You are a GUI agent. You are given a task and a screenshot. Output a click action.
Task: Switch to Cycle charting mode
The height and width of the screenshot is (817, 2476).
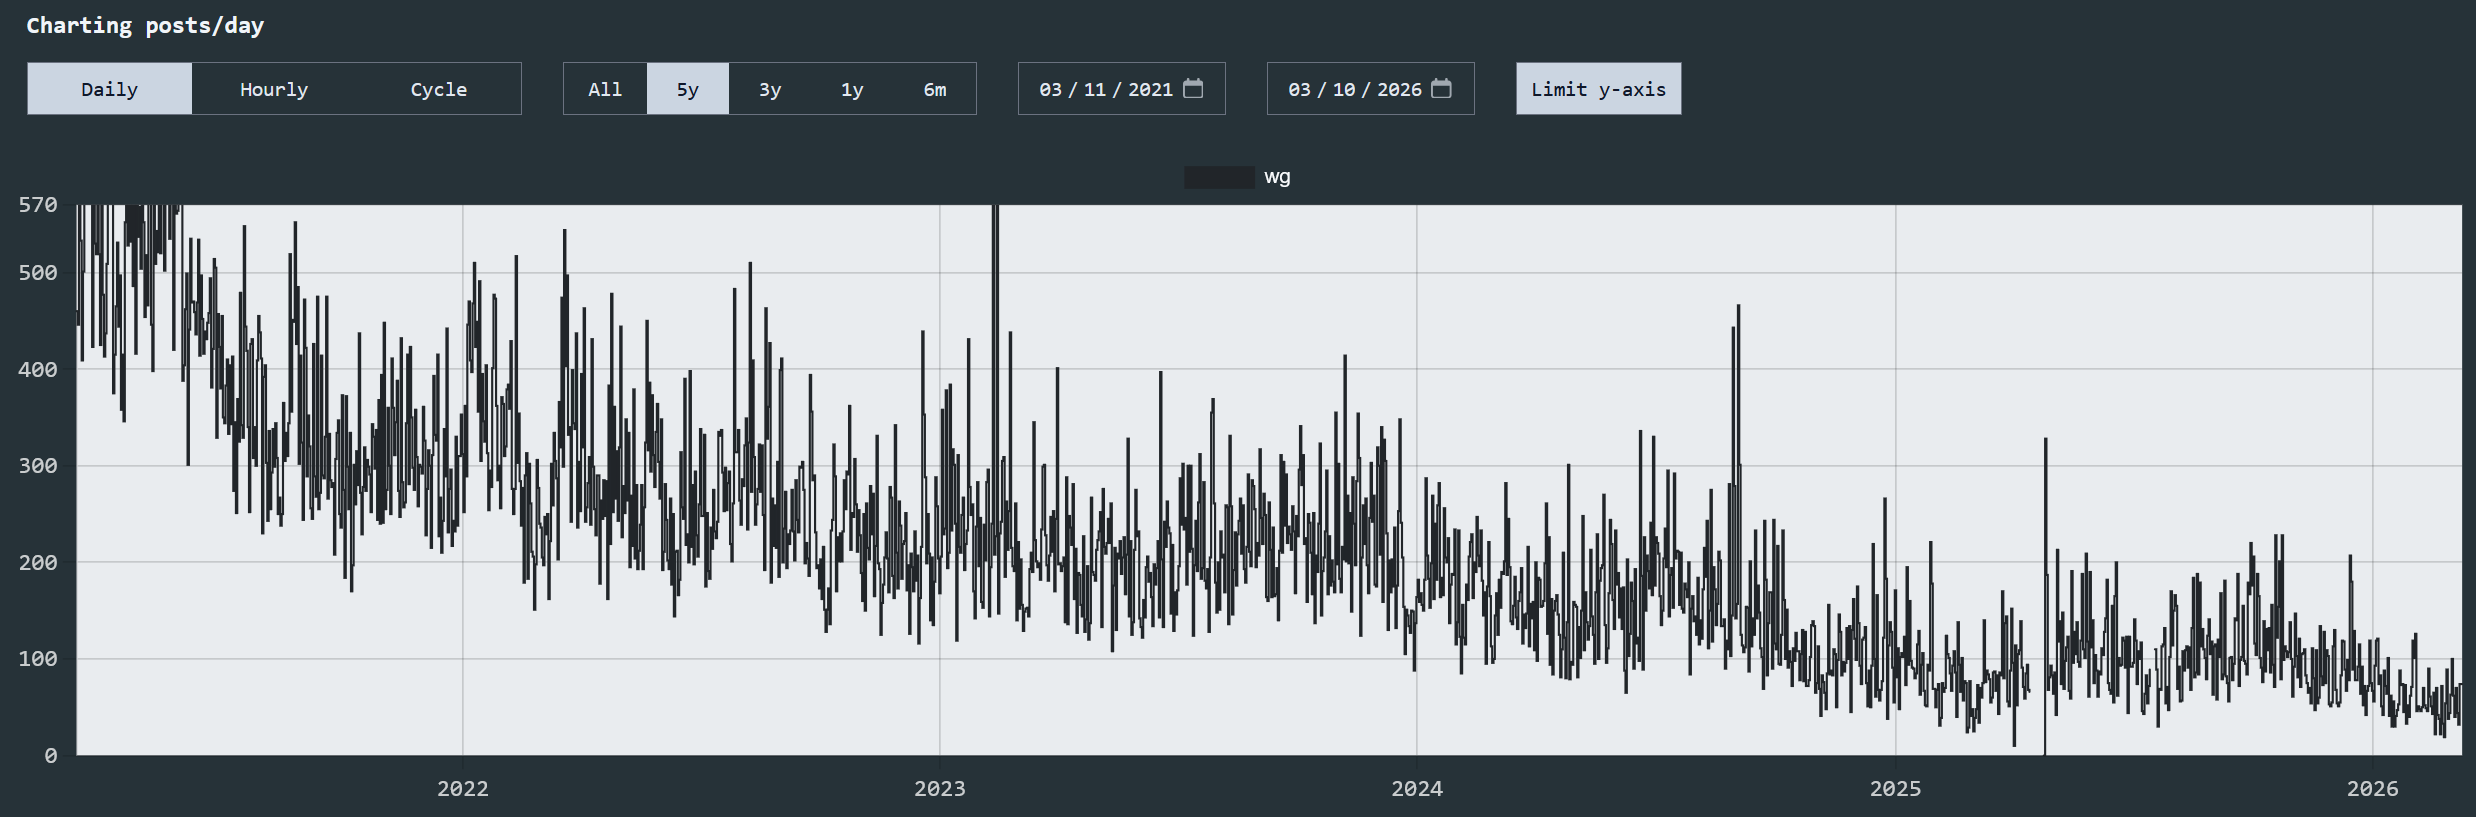438,89
